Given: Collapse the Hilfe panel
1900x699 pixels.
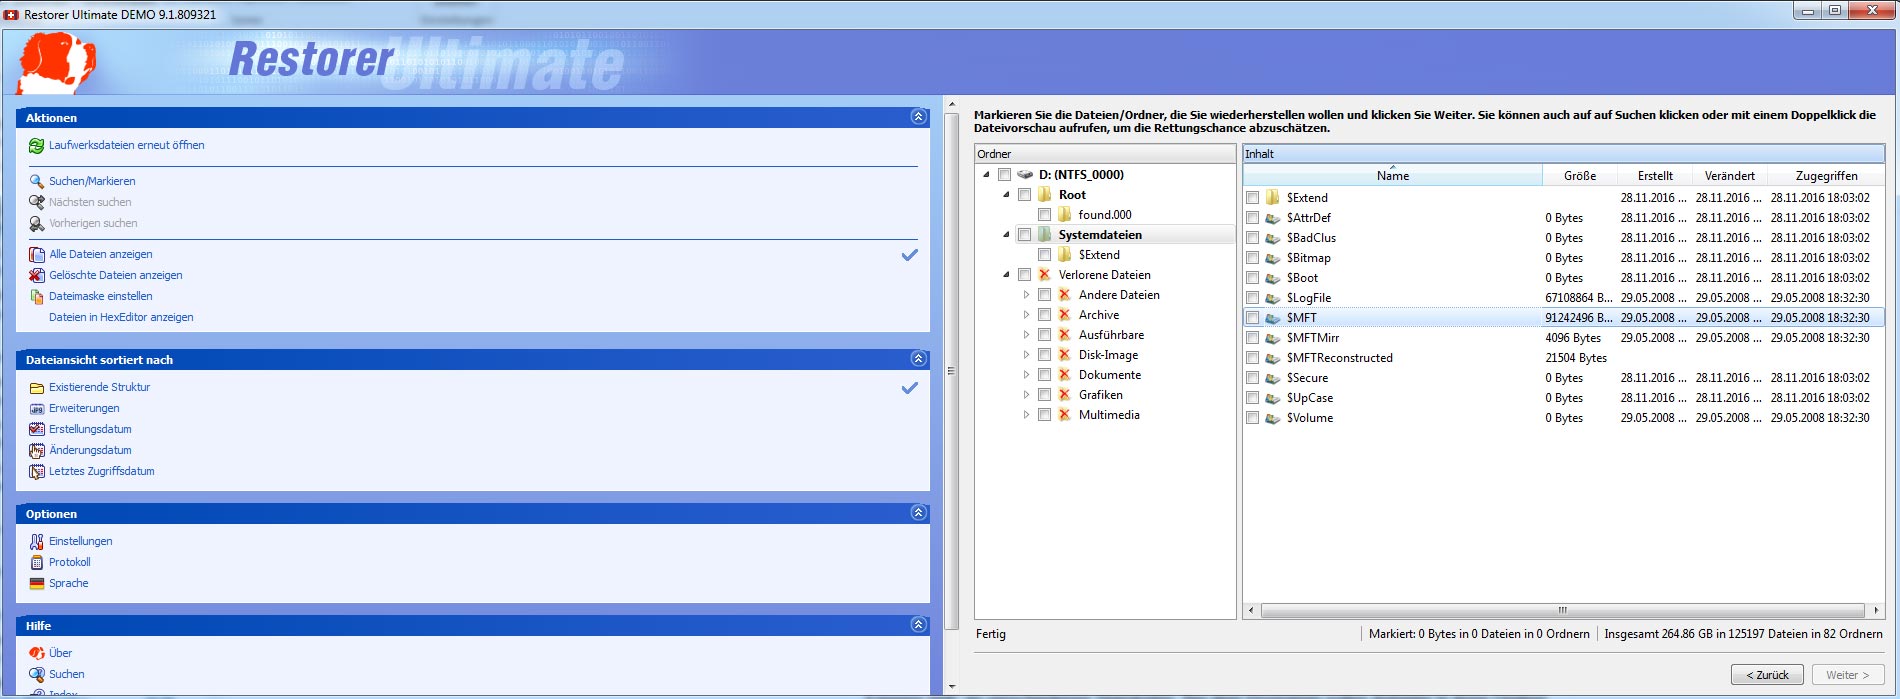Looking at the screenshot, I should [918, 625].
